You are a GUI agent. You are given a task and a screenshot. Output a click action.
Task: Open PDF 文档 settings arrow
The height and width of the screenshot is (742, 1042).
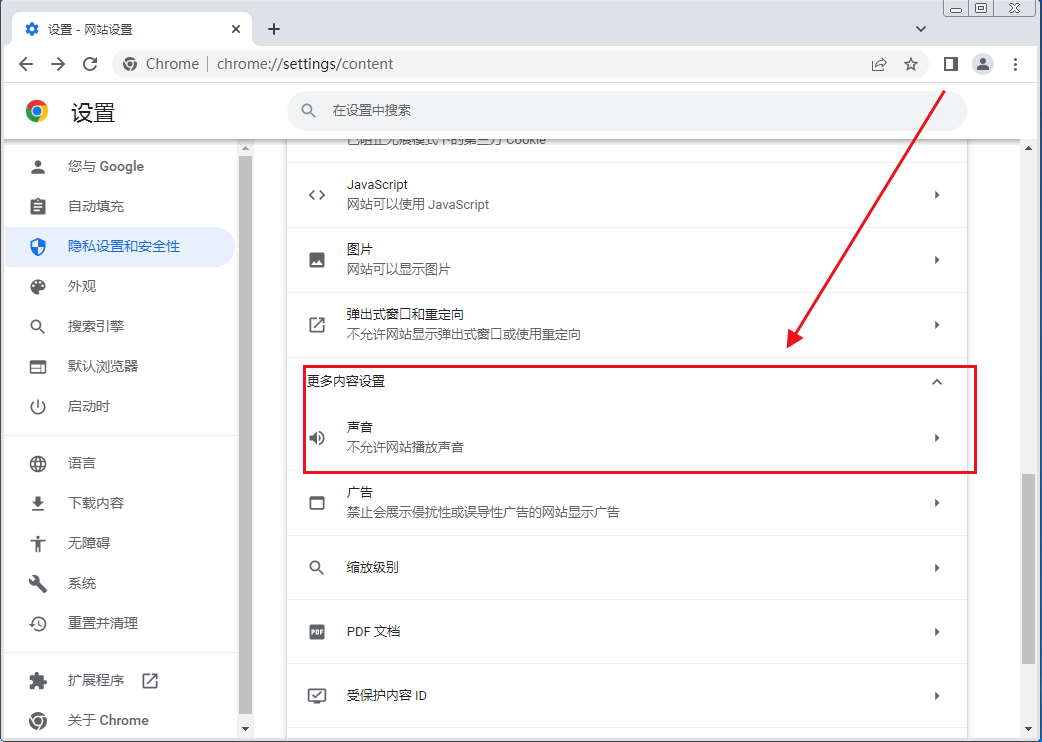[937, 632]
